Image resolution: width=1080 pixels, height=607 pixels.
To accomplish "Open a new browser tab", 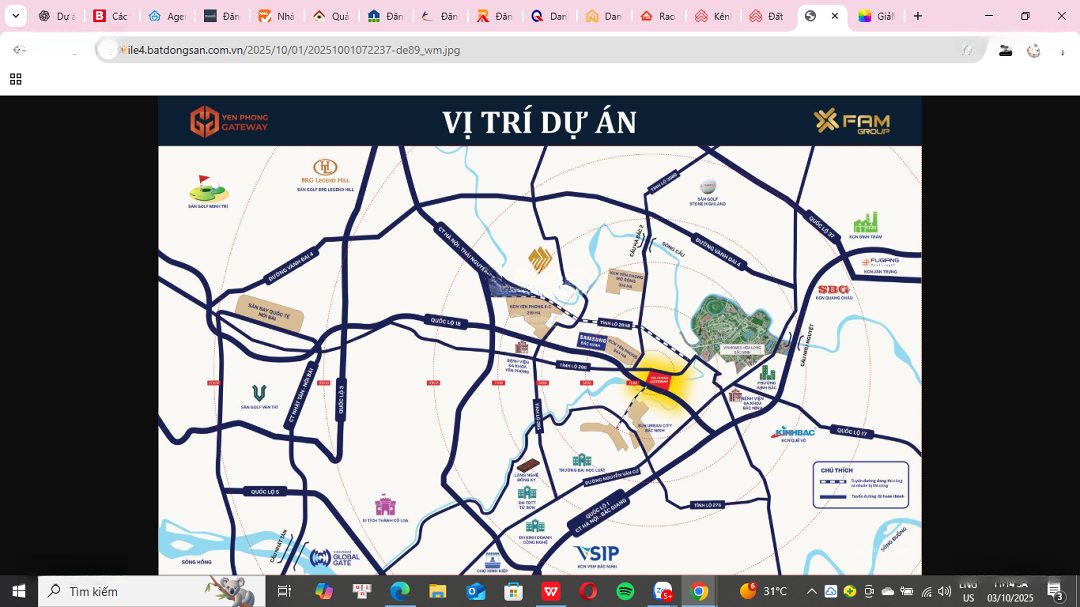I will point(918,16).
